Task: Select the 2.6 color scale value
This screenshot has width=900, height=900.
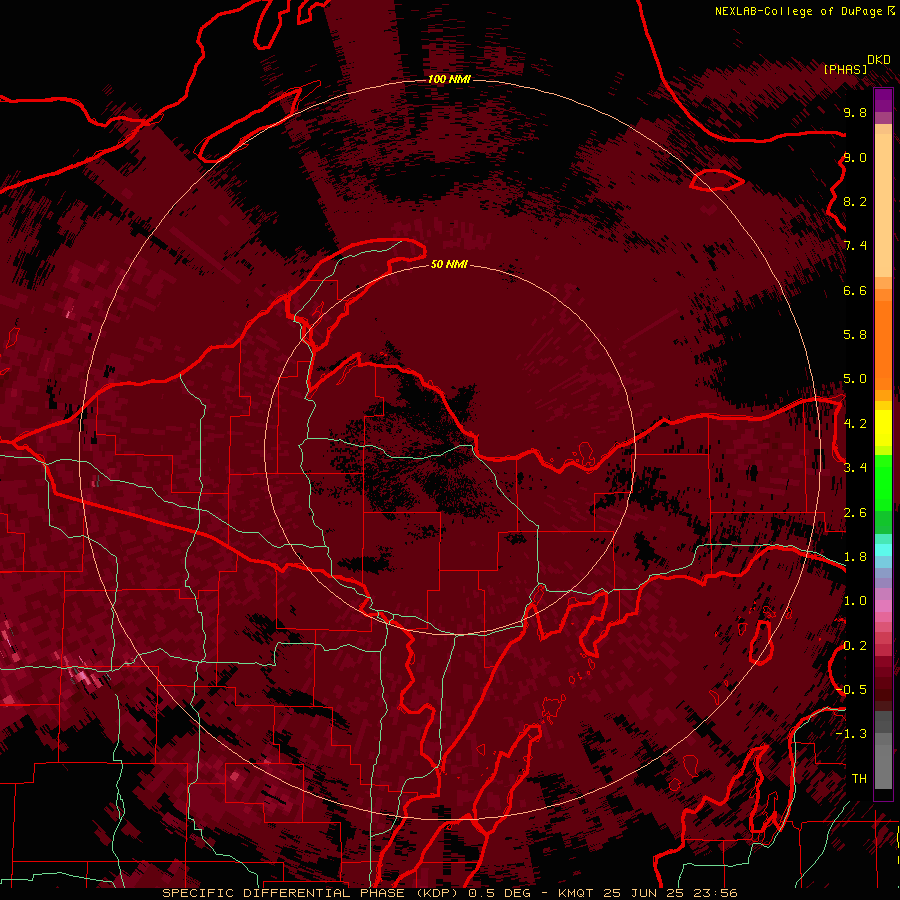Action: pyautogui.click(x=855, y=512)
